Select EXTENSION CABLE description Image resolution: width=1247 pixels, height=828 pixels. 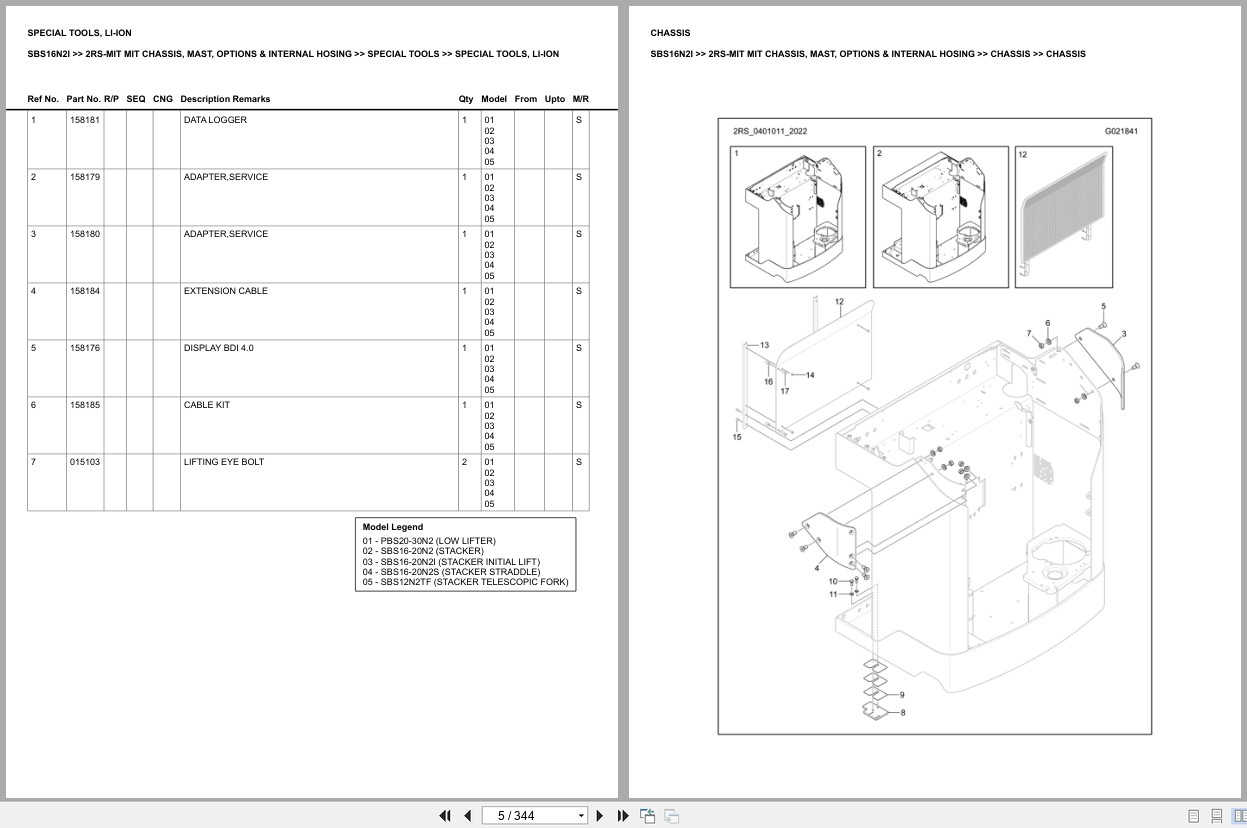225,291
